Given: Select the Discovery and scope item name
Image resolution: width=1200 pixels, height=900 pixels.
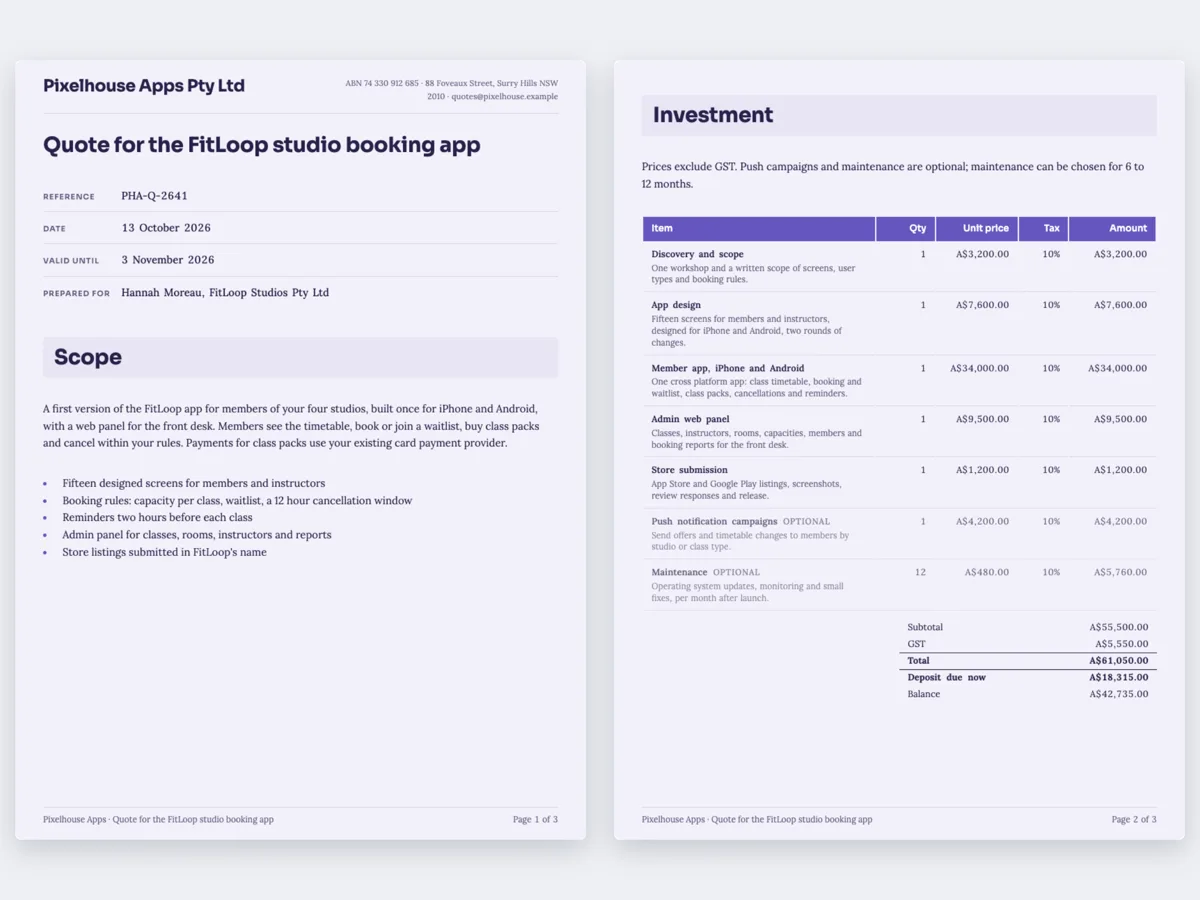Looking at the screenshot, I should pos(697,254).
